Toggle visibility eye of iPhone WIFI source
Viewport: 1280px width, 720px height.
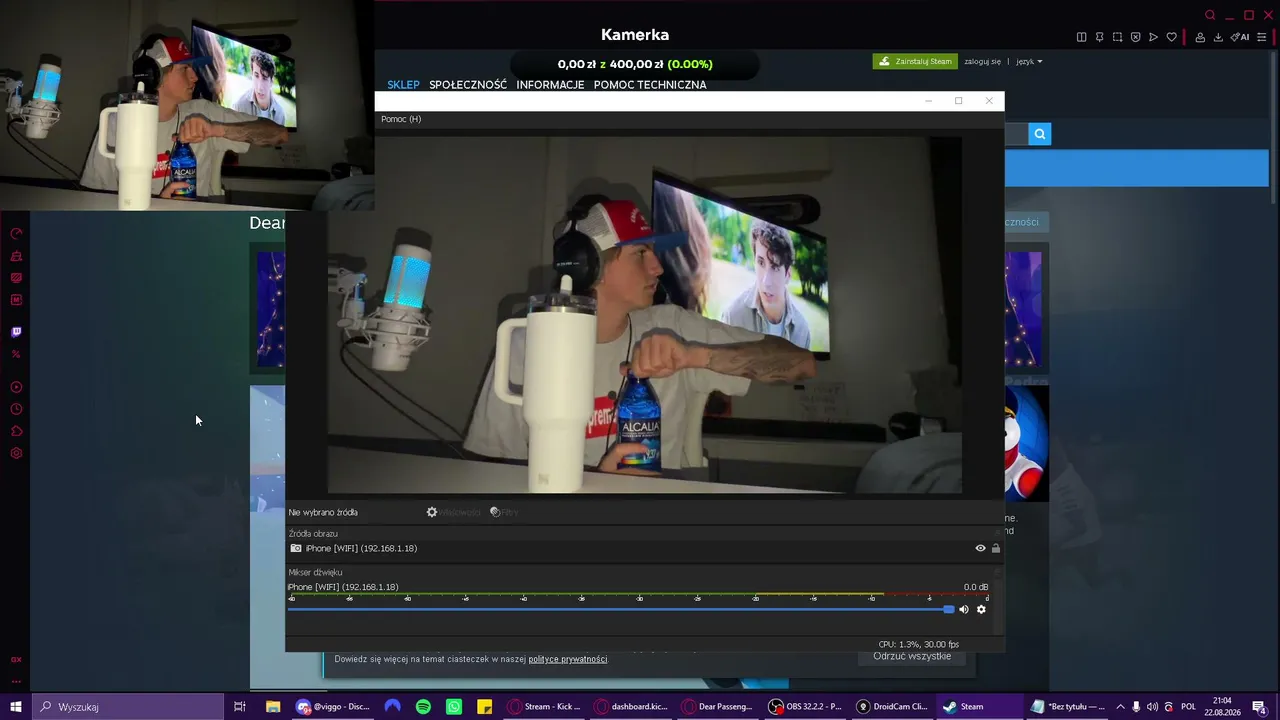(980, 548)
